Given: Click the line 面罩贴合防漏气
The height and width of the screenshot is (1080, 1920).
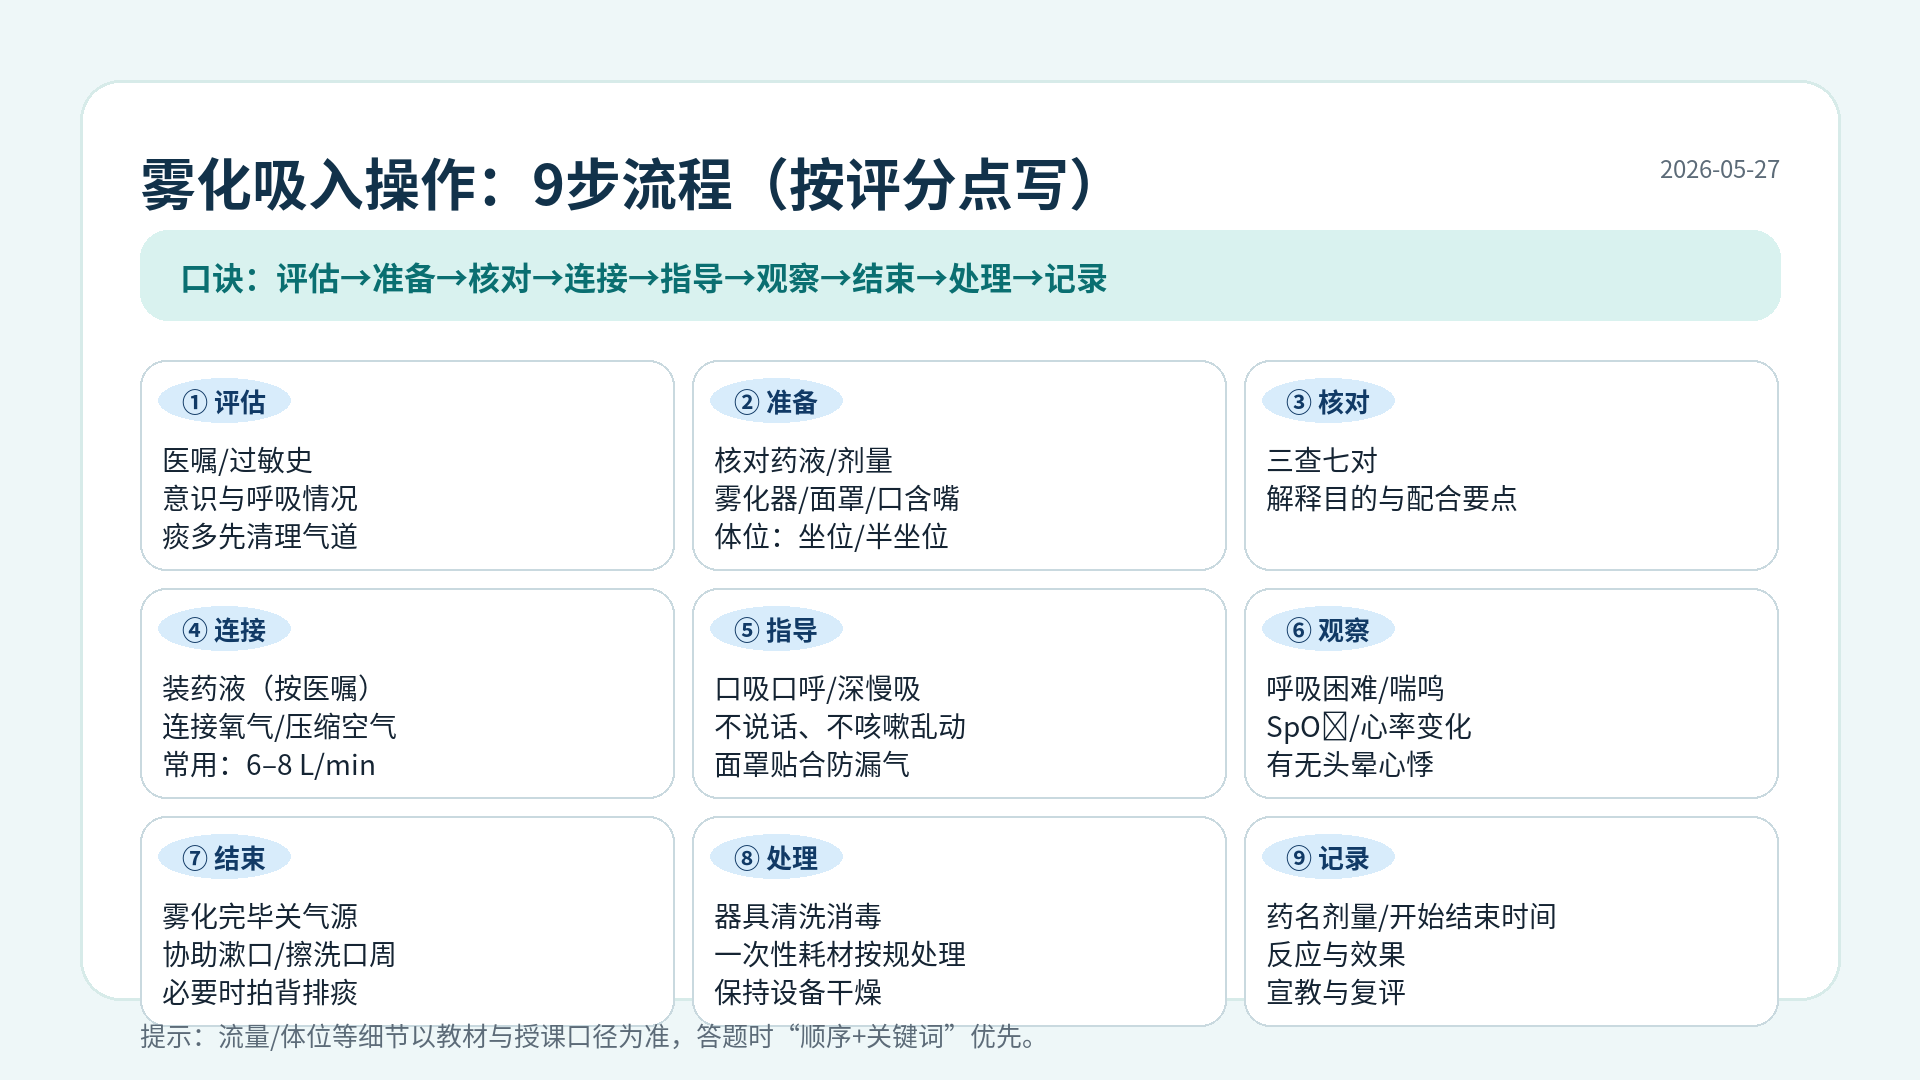Looking at the screenshot, I should pyautogui.click(x=812, y=764).
